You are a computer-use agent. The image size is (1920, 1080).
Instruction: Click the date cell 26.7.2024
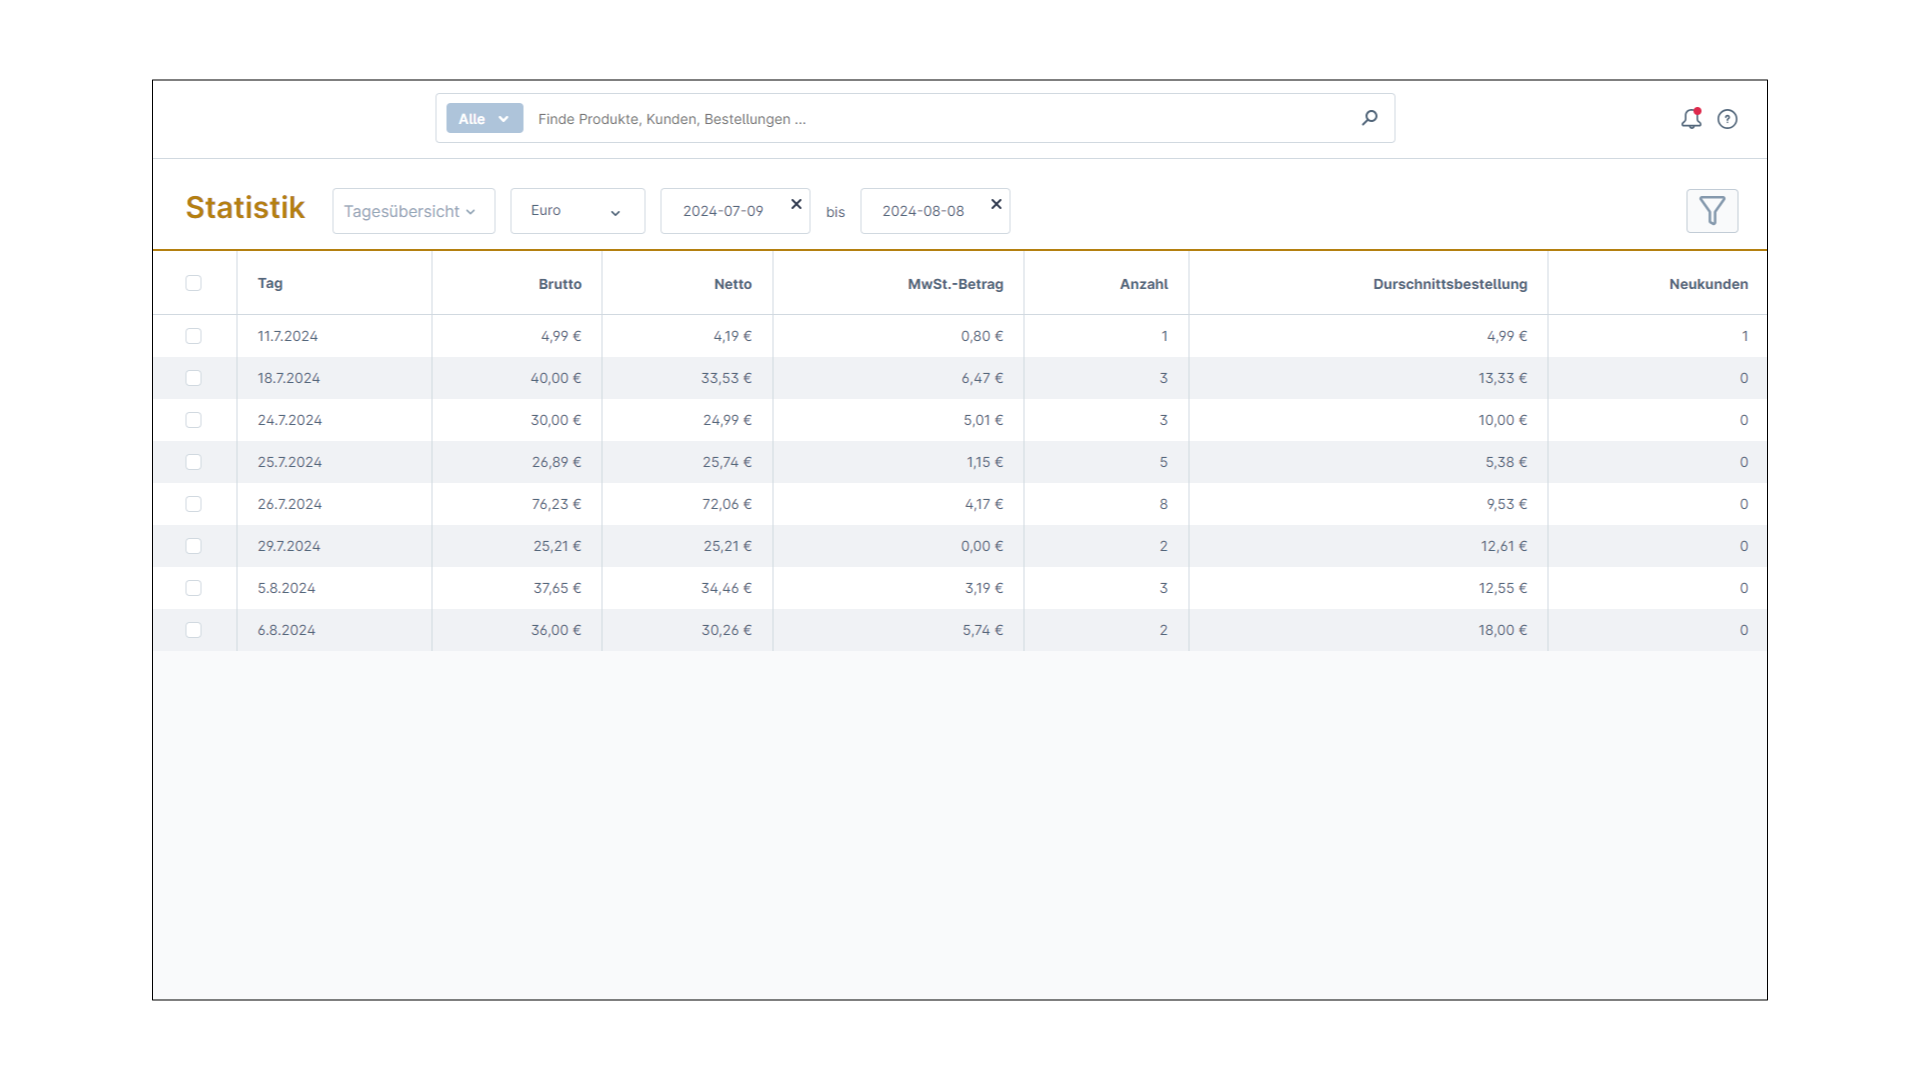point(290,504)
